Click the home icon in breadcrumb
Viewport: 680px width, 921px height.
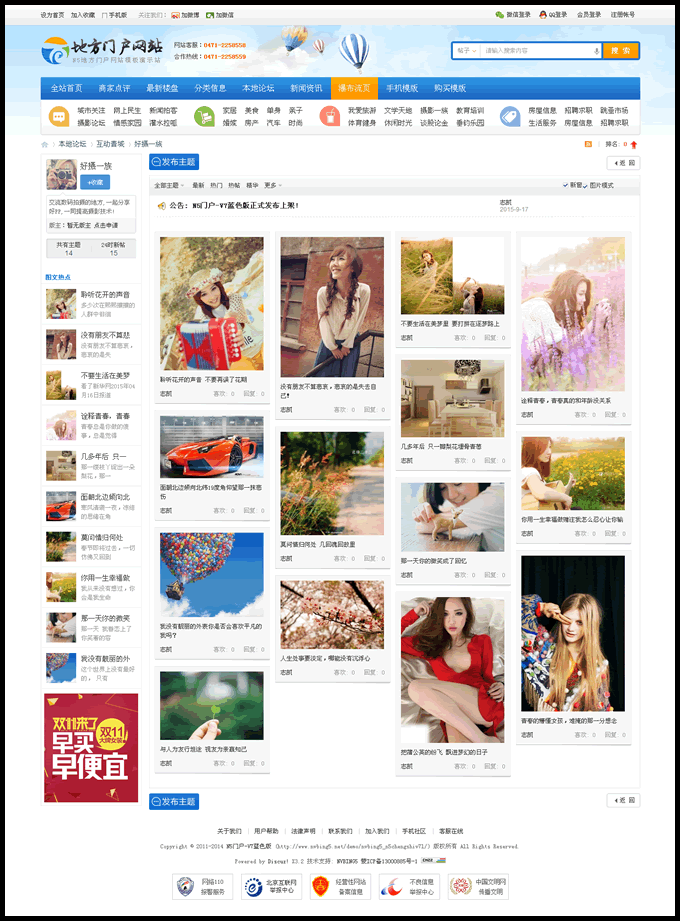pos(45,144)
